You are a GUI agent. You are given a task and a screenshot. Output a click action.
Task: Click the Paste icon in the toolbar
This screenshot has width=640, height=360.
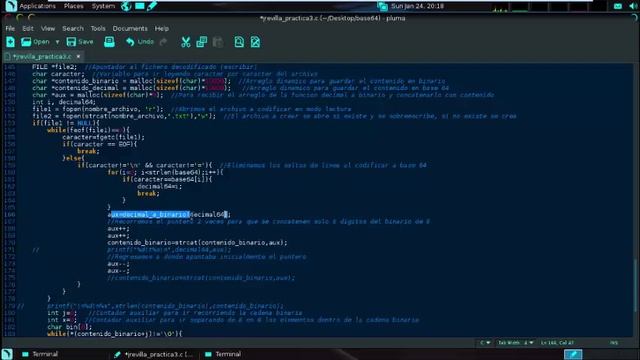(218, 42)
